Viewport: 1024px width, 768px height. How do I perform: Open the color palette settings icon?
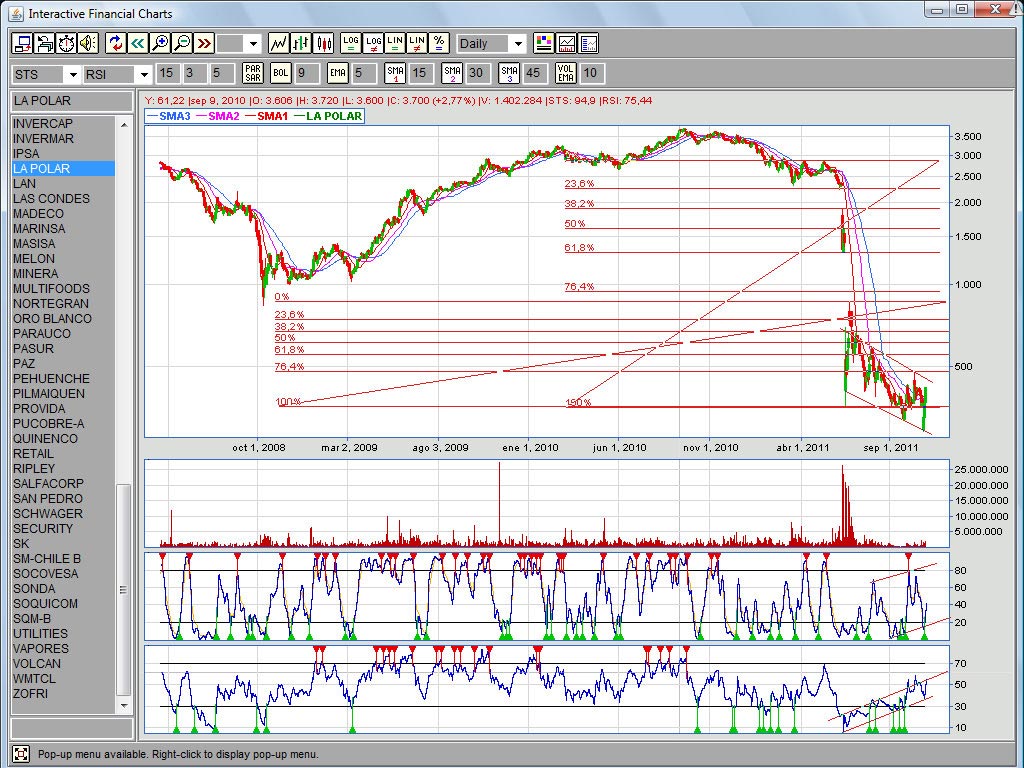[544, 43]
